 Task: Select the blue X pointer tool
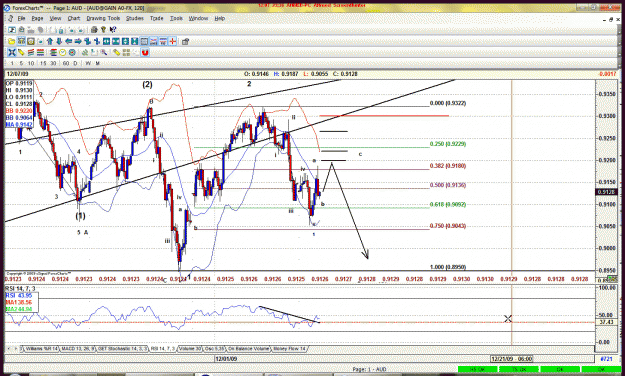[x=12, y=53]
